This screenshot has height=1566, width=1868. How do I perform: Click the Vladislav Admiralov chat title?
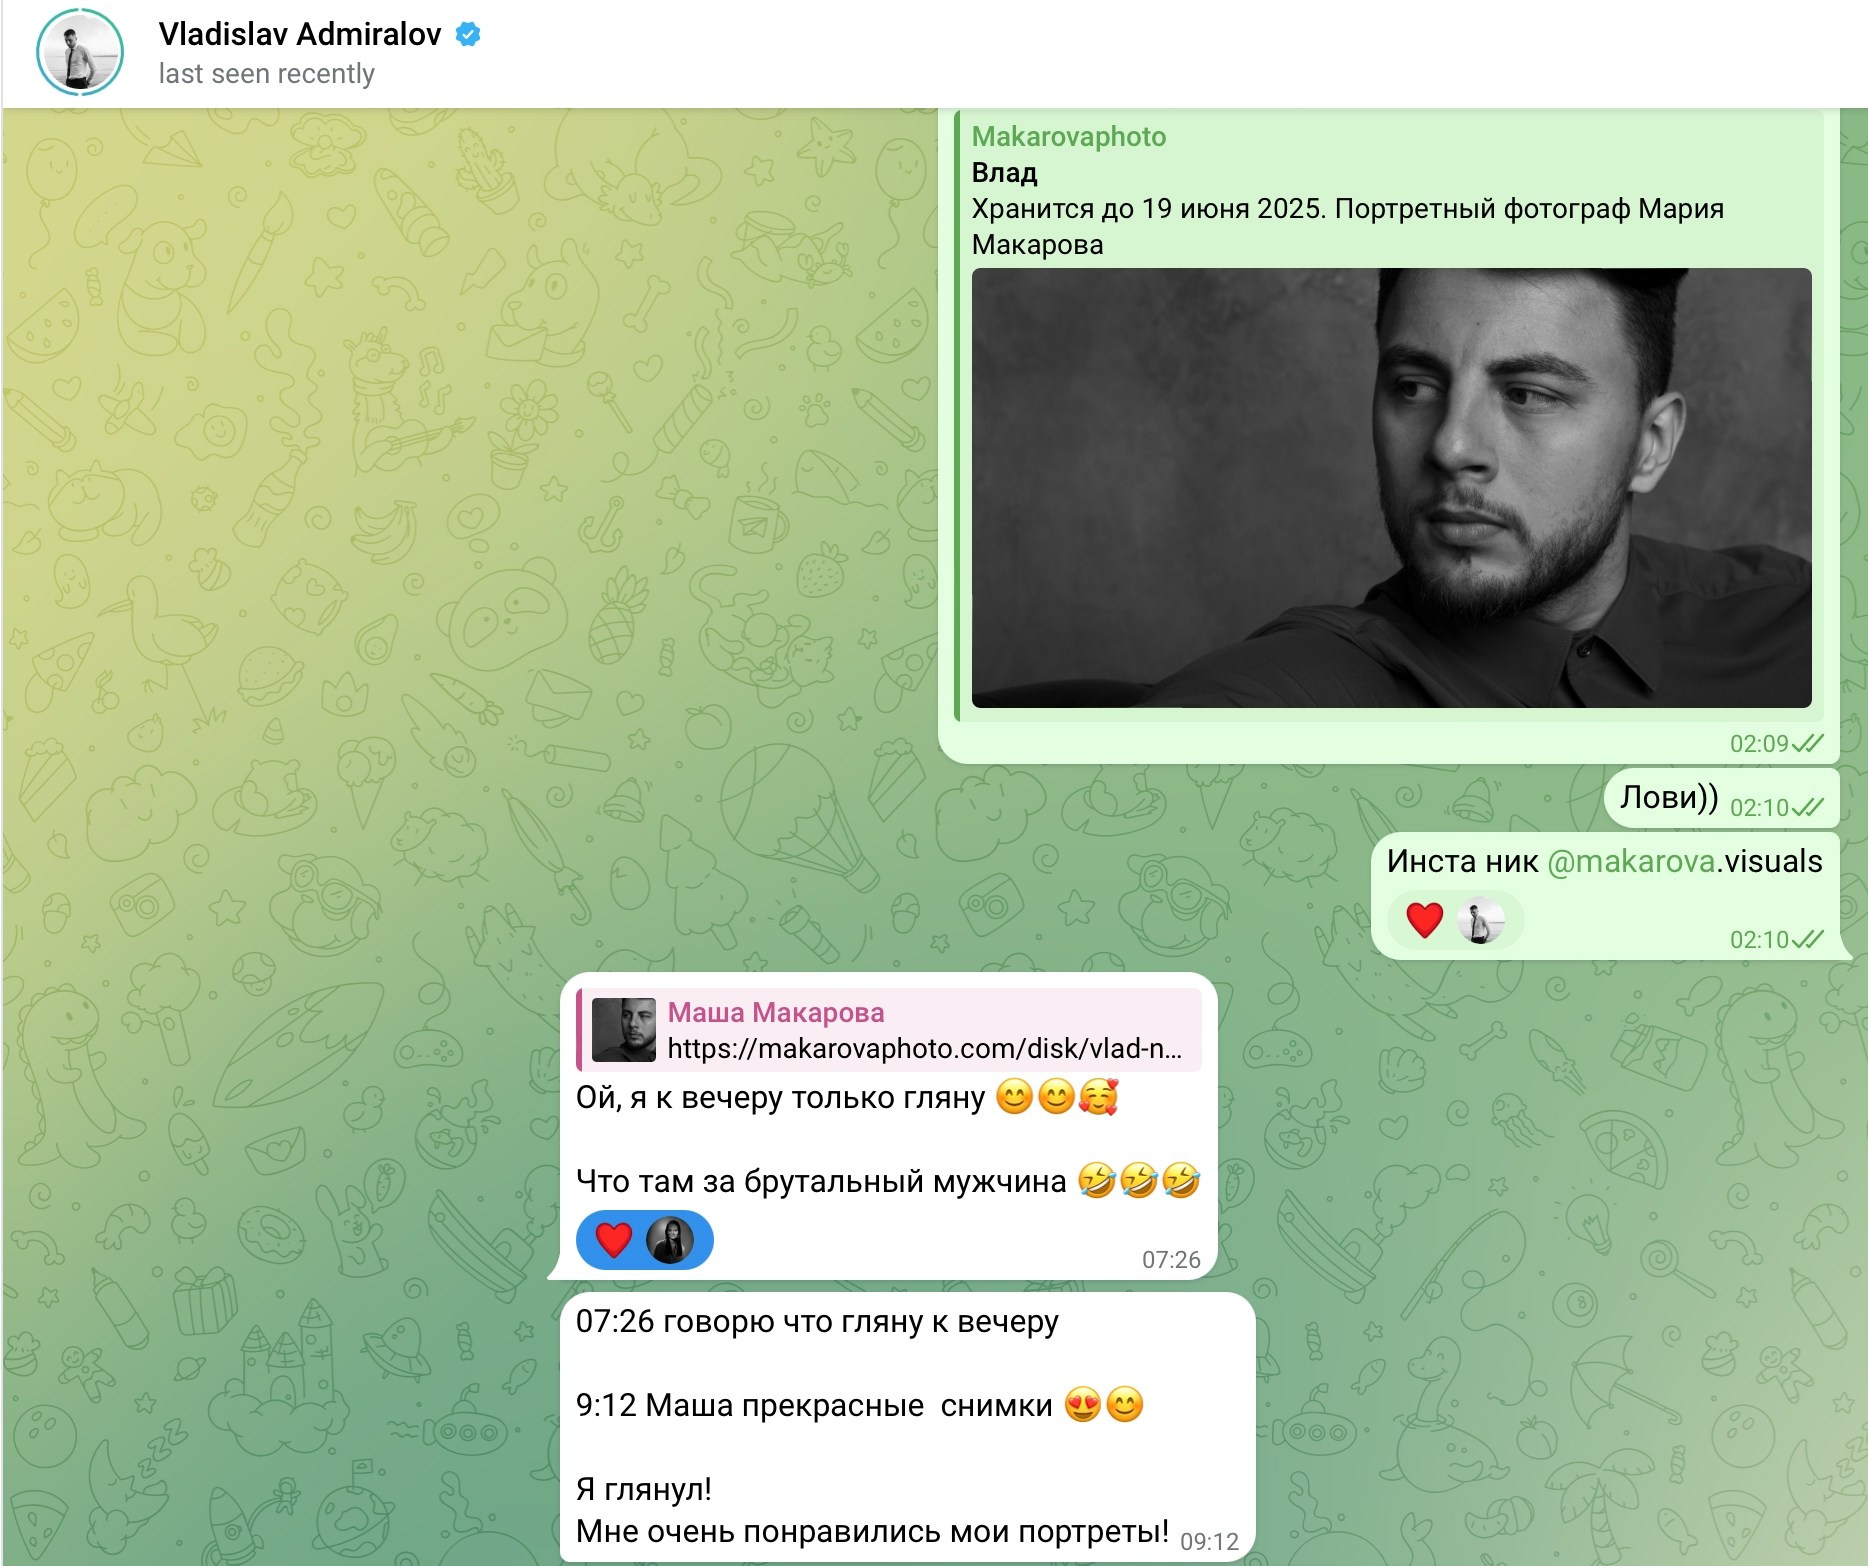tap(300, 34)
